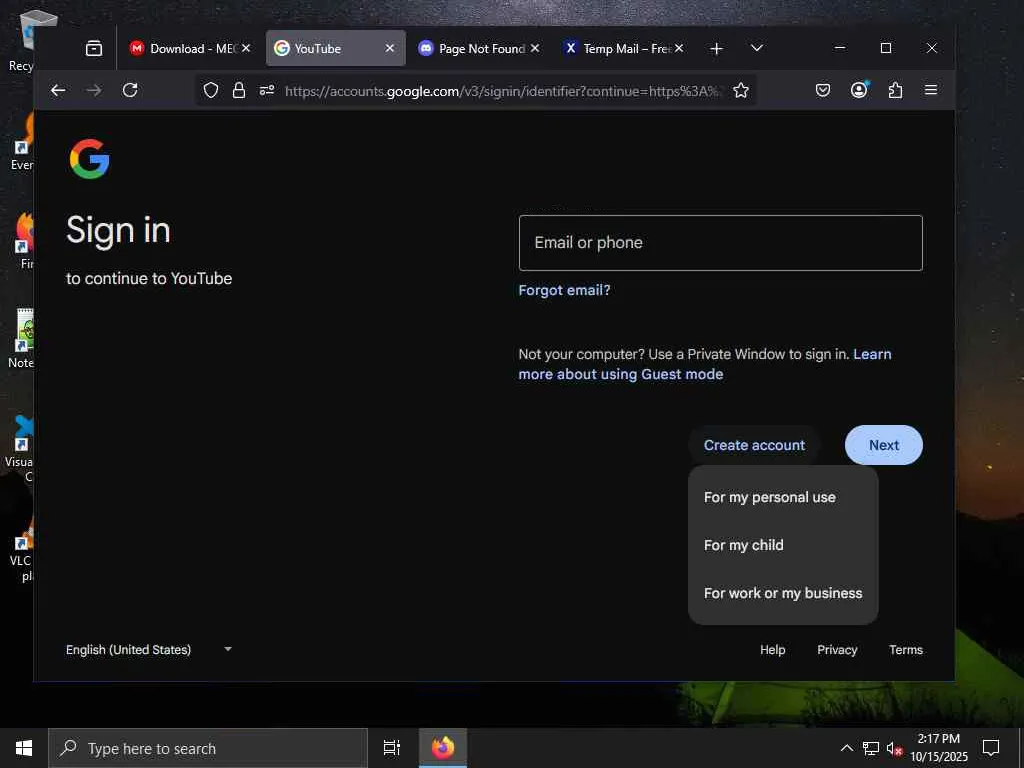Click the address bar URL
This screenshot has height=768, width=1024.
503,91
